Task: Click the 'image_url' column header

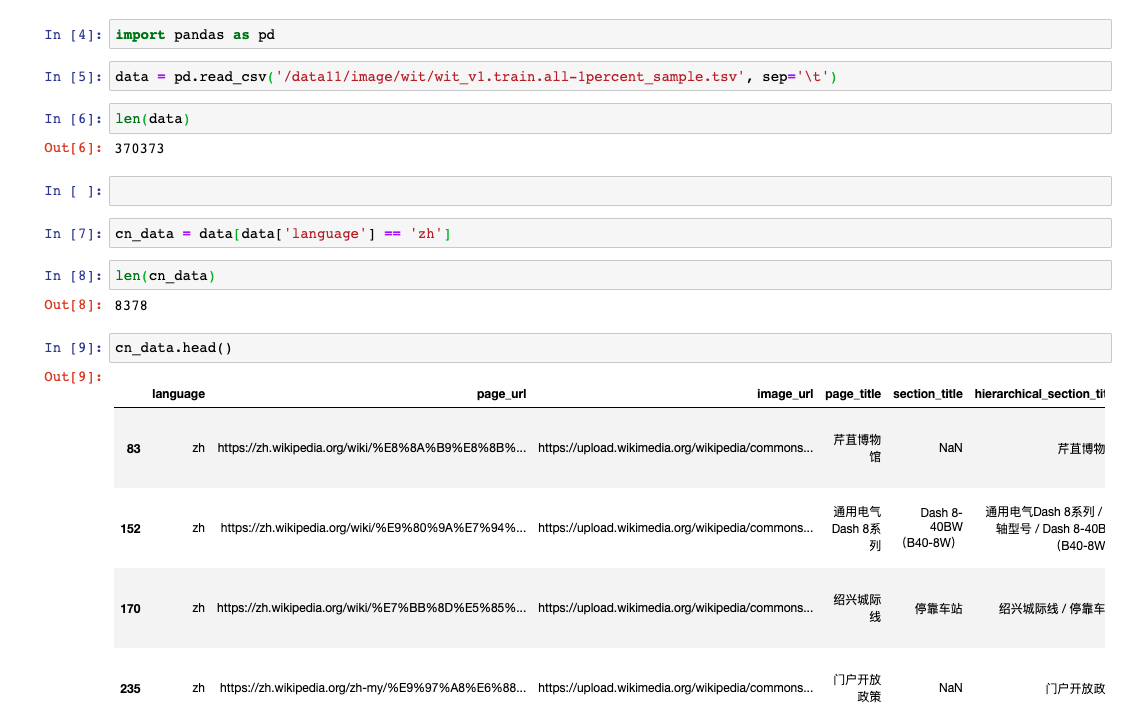Action: pyautogui.click(x=784, y=394)
